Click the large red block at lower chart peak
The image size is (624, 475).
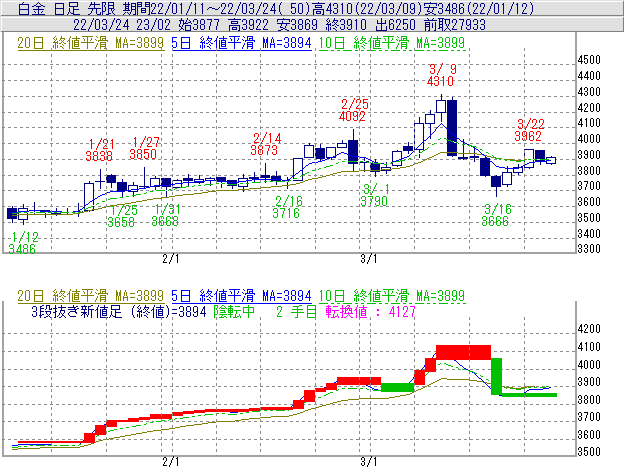coord(464,352)
